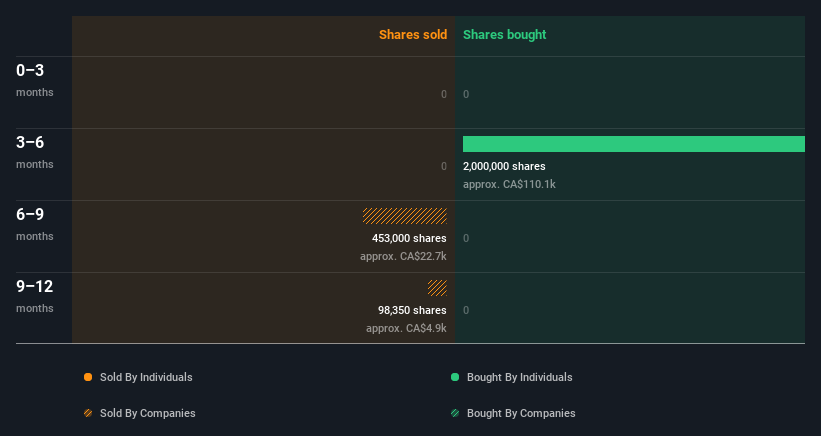Click the 0–3 months row label
Viewport: 821px width, 436px height.
35,80
